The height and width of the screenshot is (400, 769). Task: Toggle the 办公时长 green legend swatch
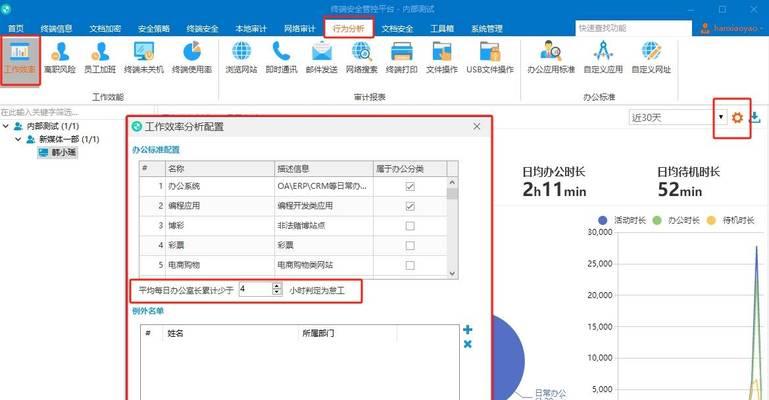[x=657, y=220]
